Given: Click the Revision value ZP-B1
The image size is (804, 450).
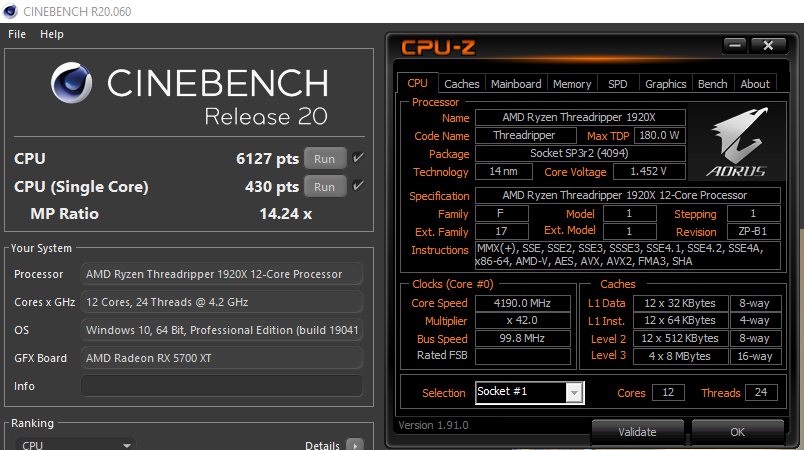Looking at the screenshot, I should 754,231.
